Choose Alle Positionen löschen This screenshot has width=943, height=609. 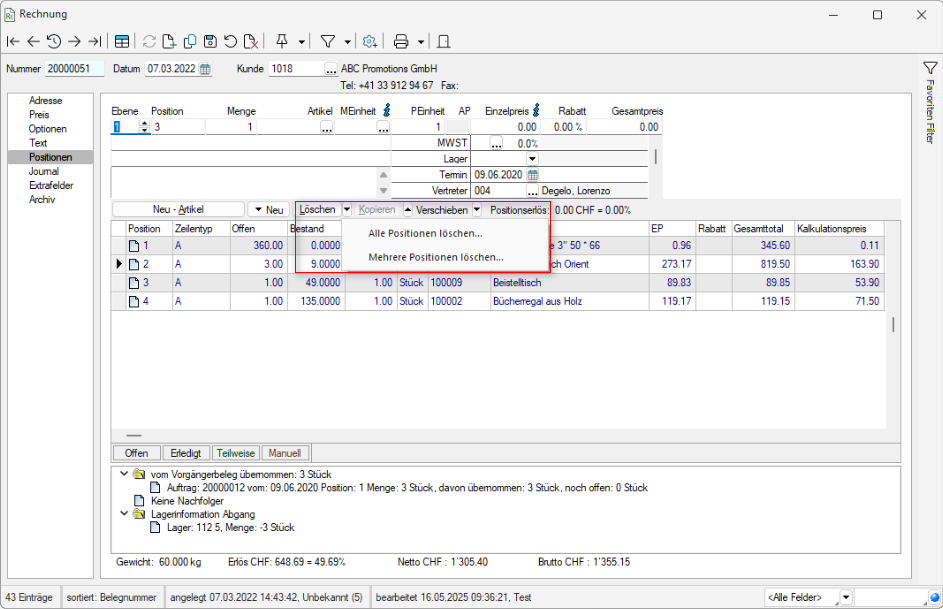425,233
